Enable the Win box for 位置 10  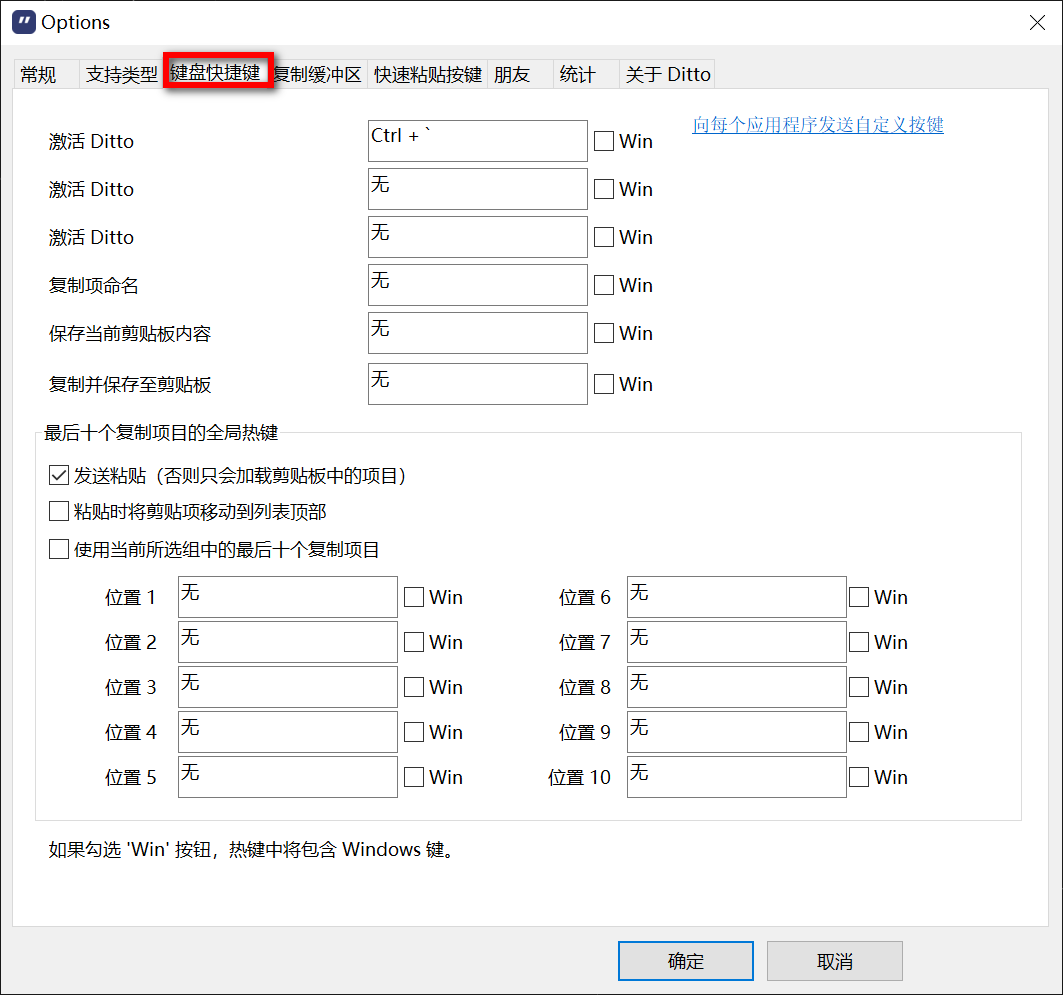pos(859,777)
